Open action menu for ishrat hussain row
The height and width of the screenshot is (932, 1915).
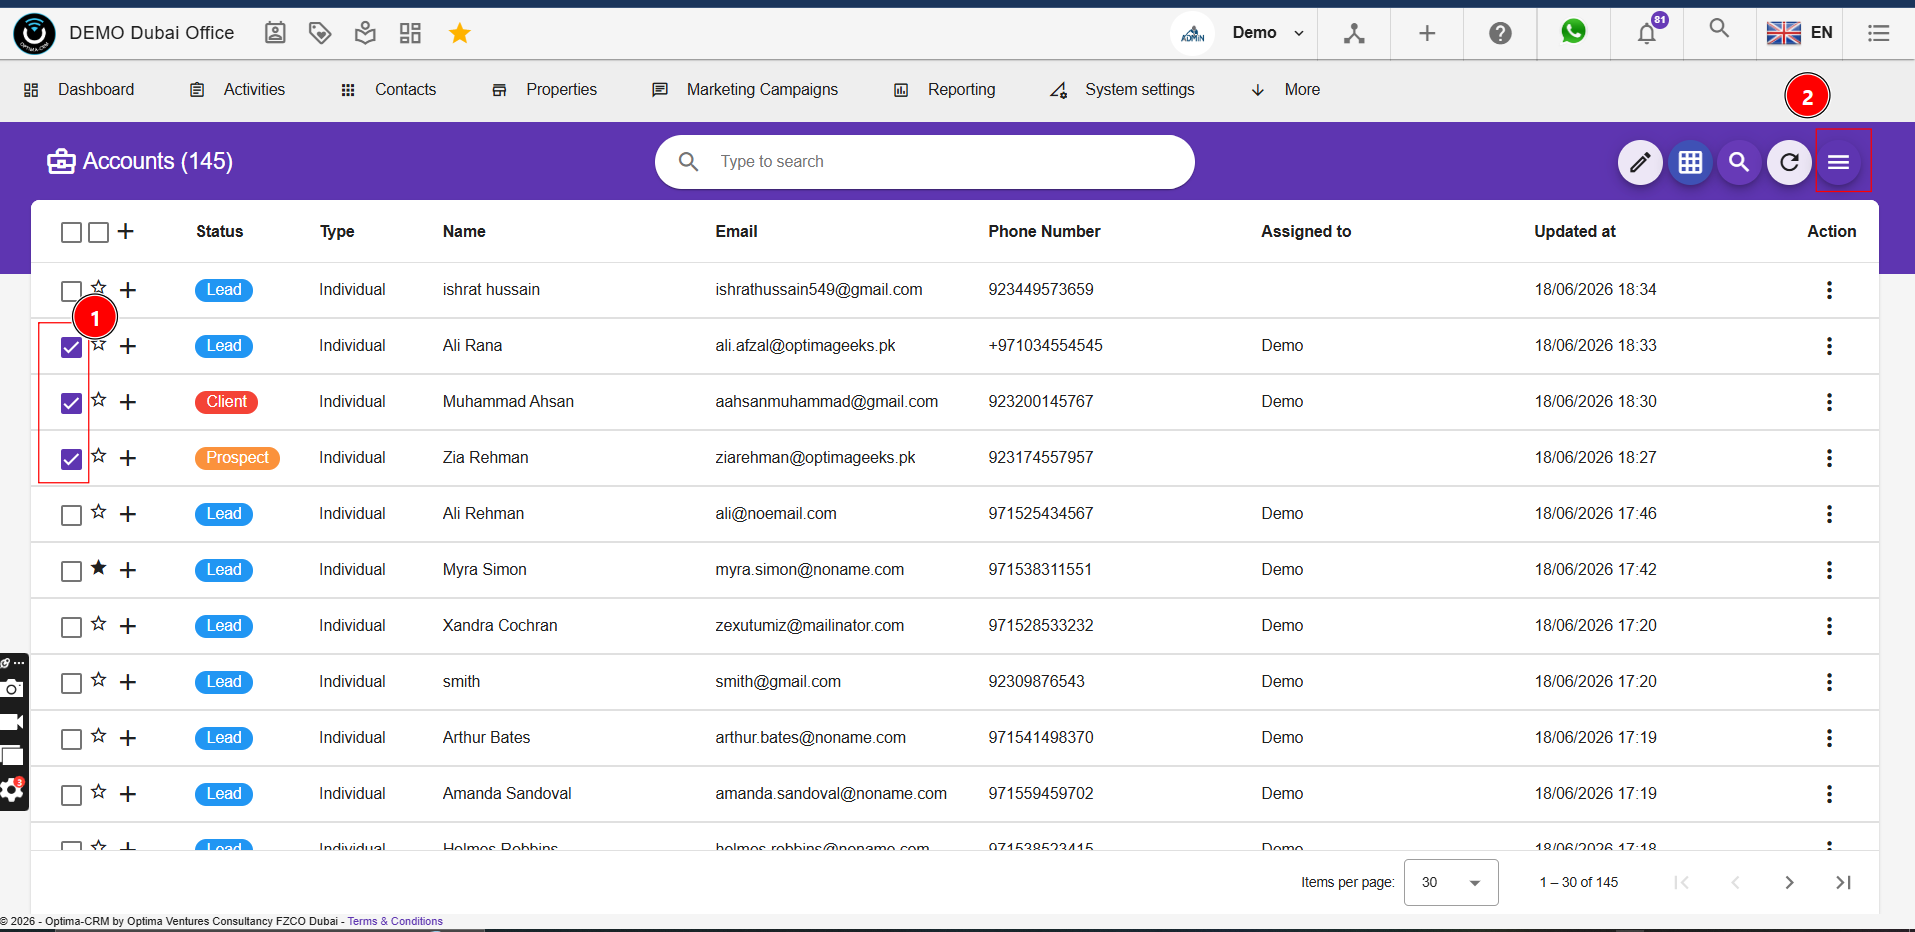pos(1829,290)
